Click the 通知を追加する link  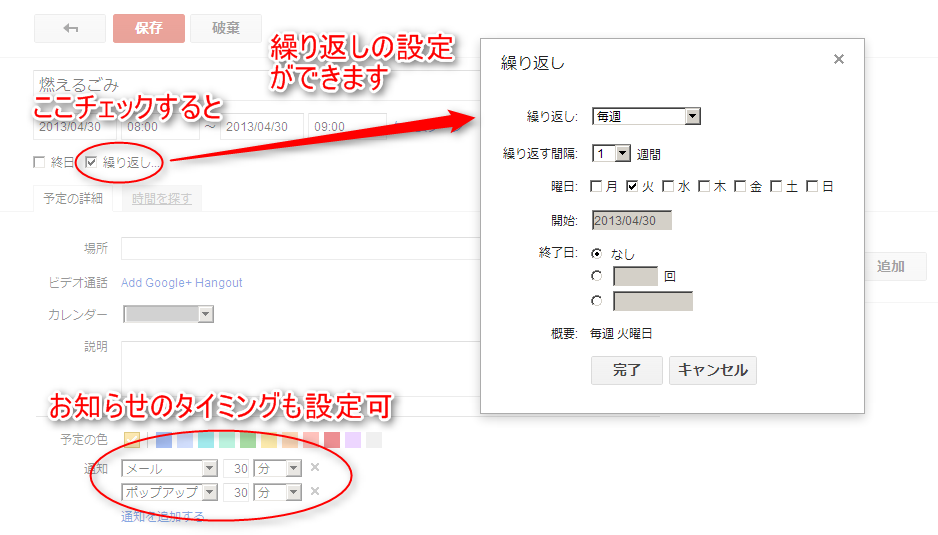[163, 516]
